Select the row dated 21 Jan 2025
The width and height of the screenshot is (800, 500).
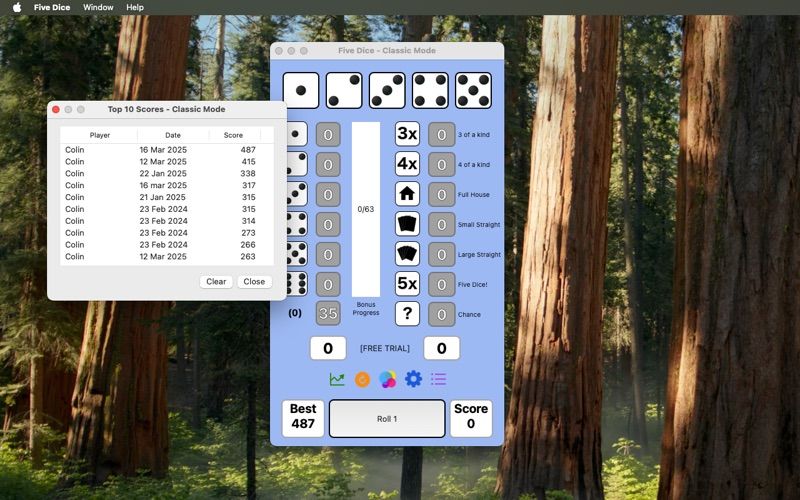(167, 197)
